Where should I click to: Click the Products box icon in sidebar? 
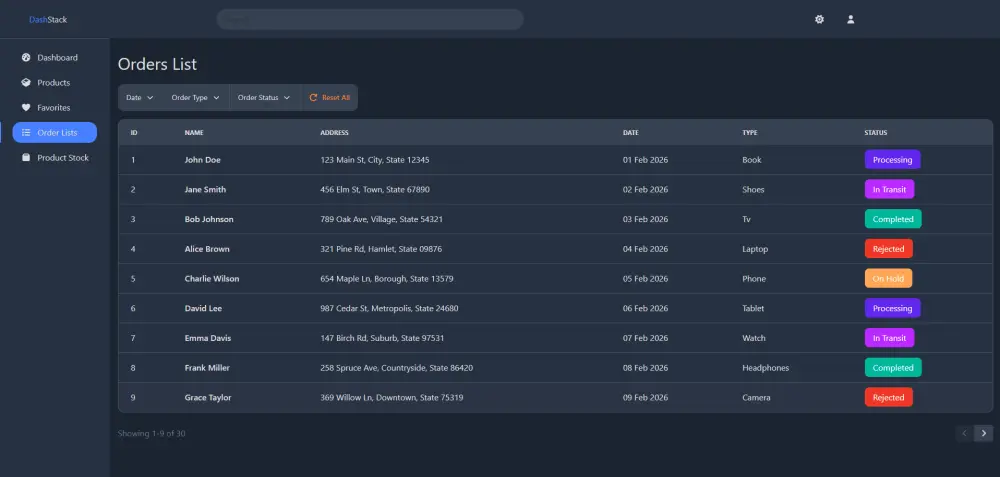pyautogui.click(x=26, y=82)
